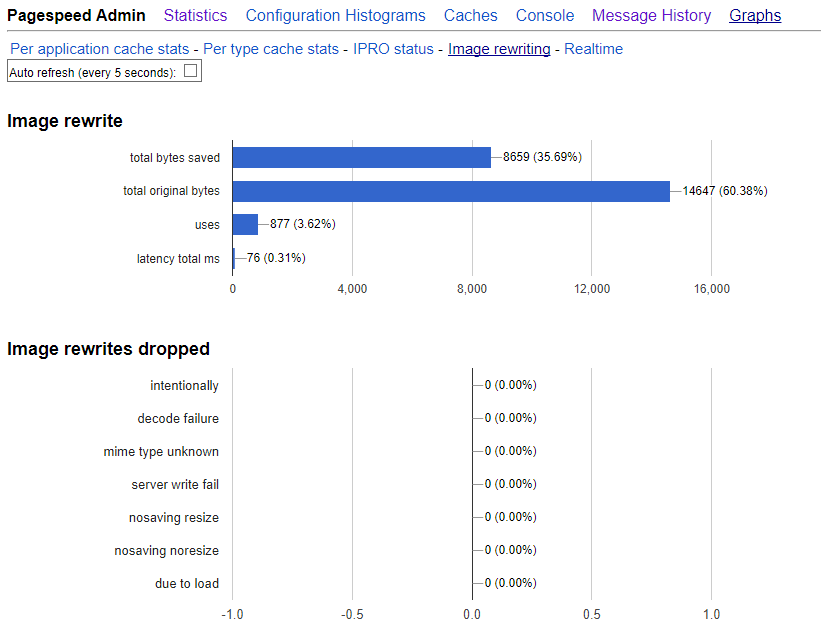The image size is (821, 636).
Task: Click the 8659 (35.69%) value label
Action: (542, 157)
